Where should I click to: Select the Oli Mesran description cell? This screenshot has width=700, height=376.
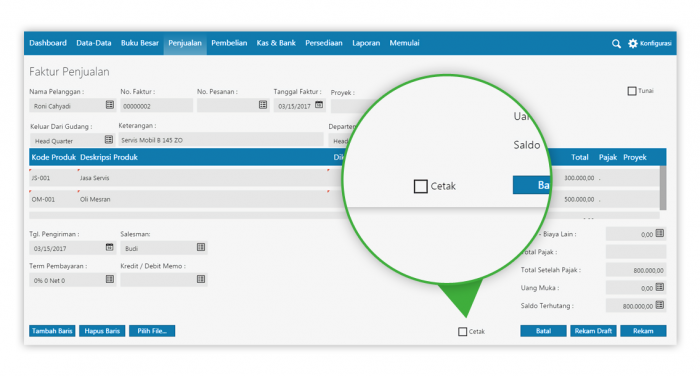[x=203, y=199]
